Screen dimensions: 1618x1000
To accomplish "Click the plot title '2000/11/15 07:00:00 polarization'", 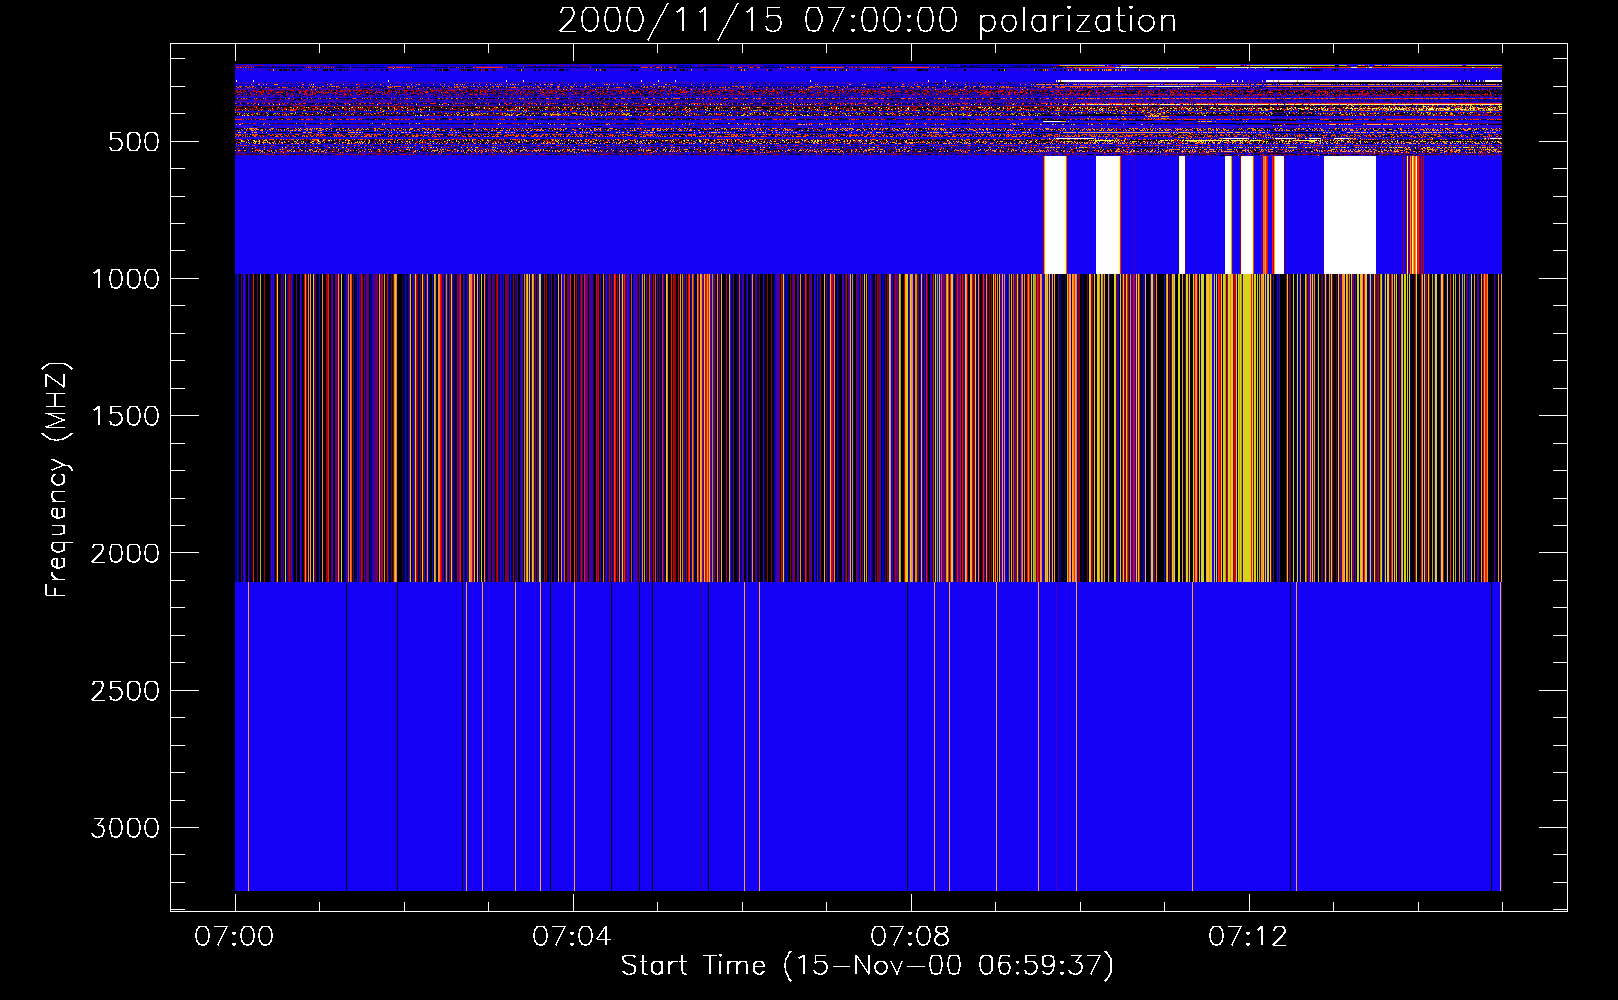I will click(867, 21).
